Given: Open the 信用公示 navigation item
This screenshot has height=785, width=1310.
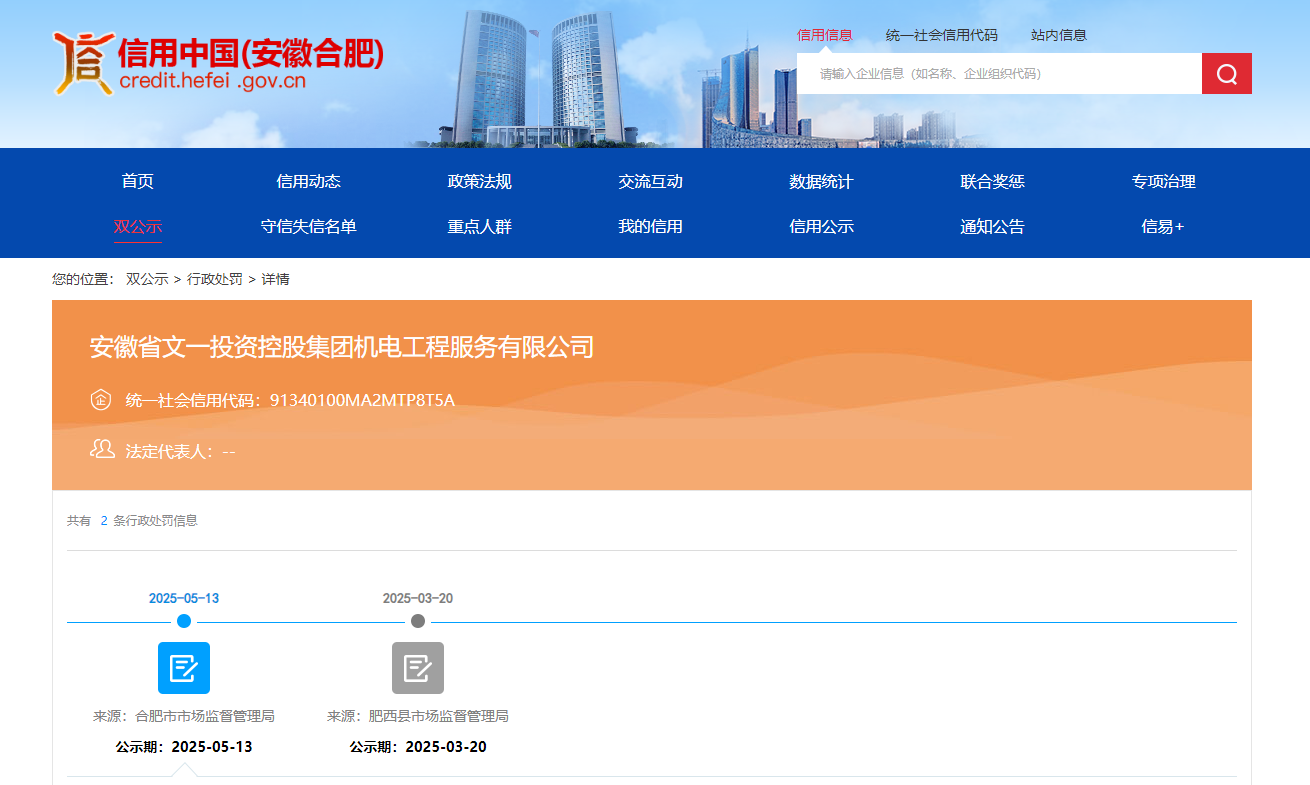Looking at the screenshot, I should (x=822, y=226).
